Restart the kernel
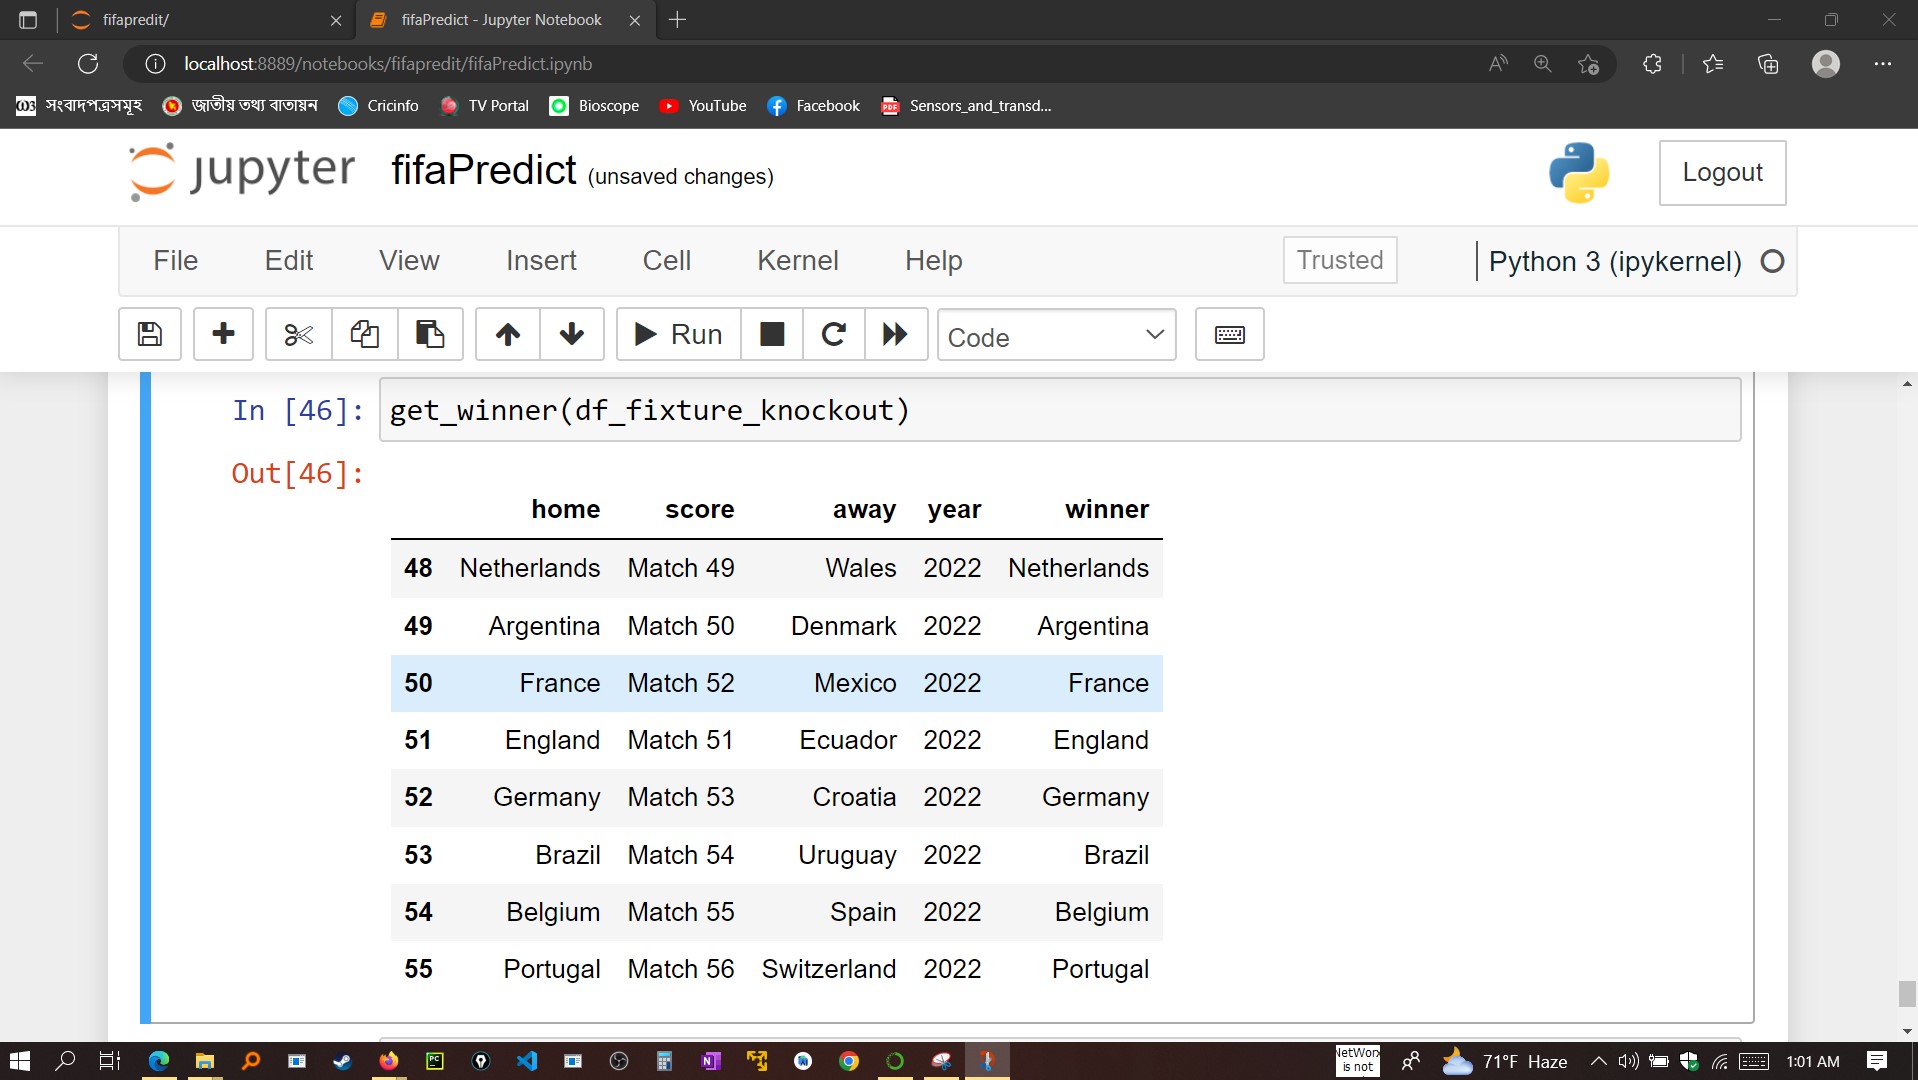 [x=833, y=334]
